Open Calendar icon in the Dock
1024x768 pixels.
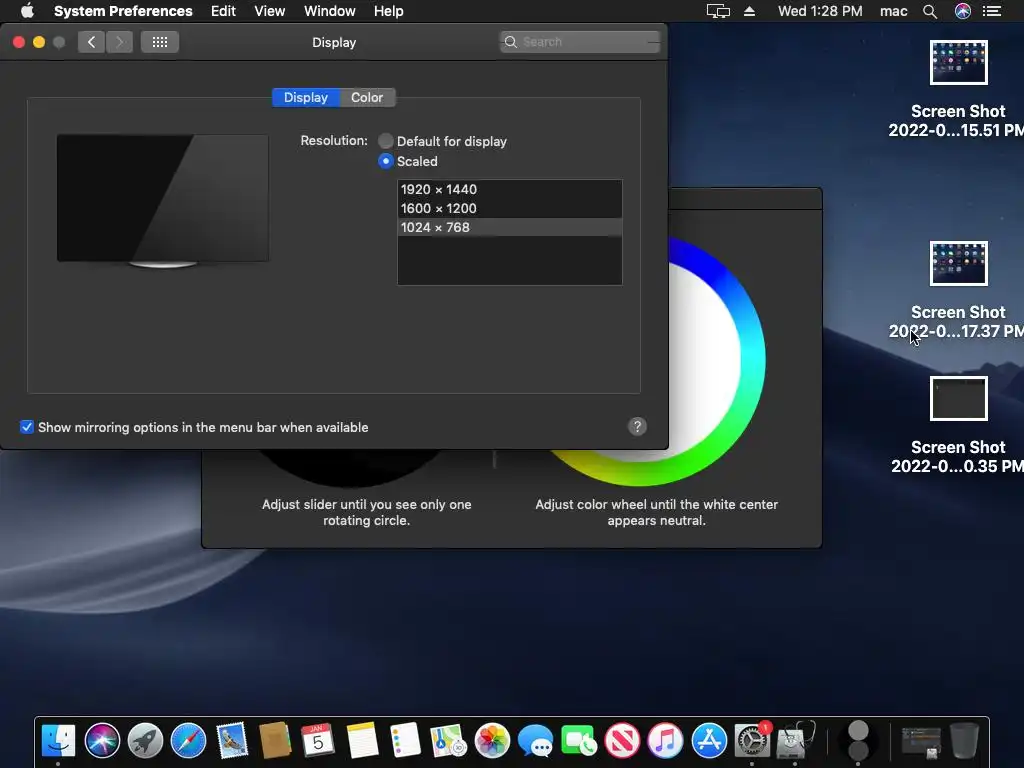click(x=318, y=741)
